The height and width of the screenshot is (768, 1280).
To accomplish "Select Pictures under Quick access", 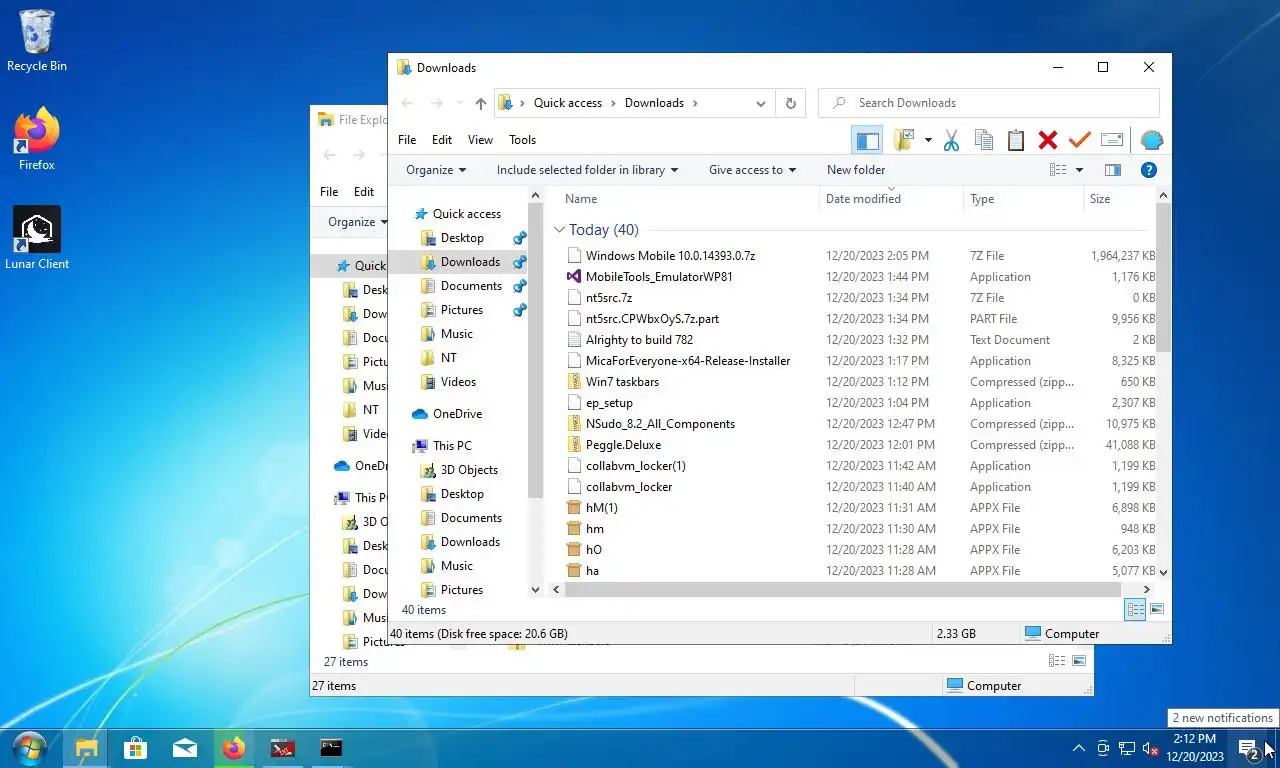I will pyautogui.click(x=462, y=310).
